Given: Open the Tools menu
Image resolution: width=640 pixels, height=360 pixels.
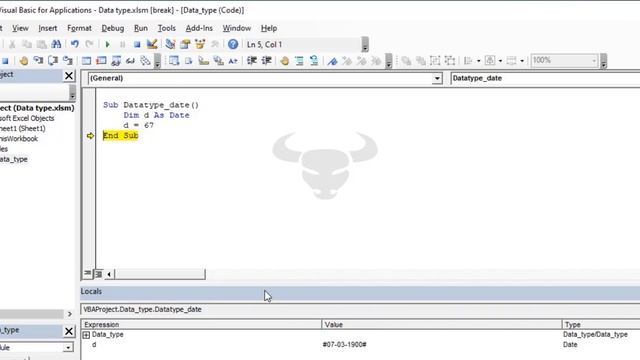Looking at the screenshot, I should tap(167, 28).
